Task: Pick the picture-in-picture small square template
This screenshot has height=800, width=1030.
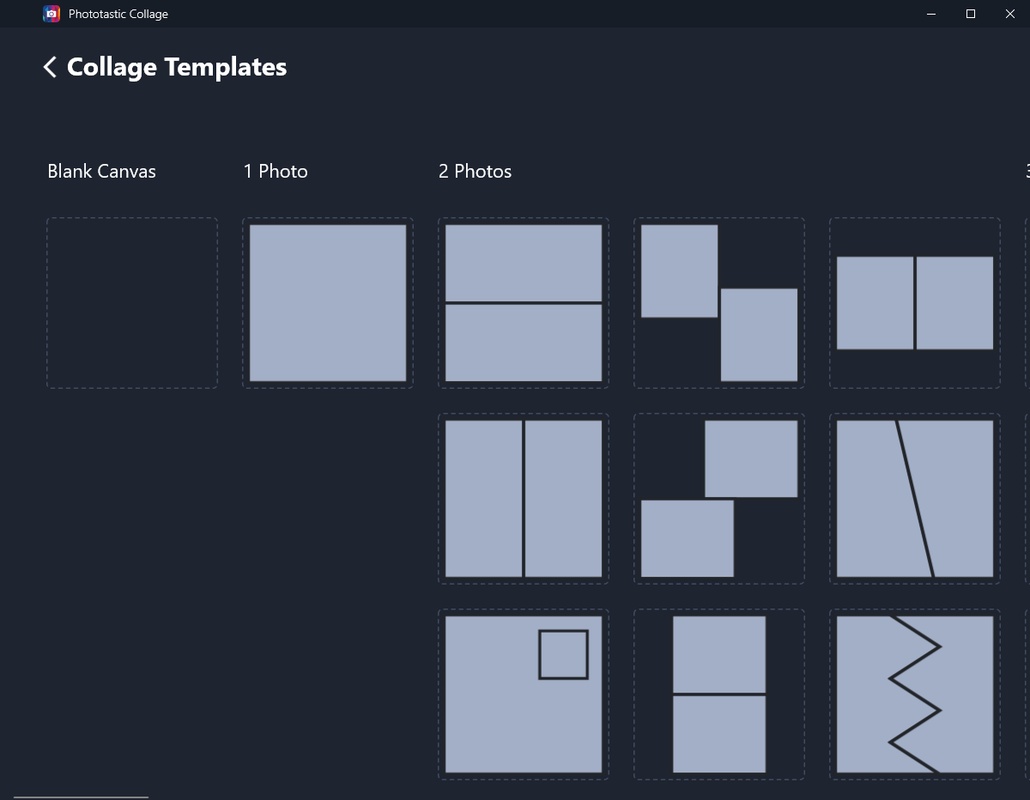Action: click(524, 694)
